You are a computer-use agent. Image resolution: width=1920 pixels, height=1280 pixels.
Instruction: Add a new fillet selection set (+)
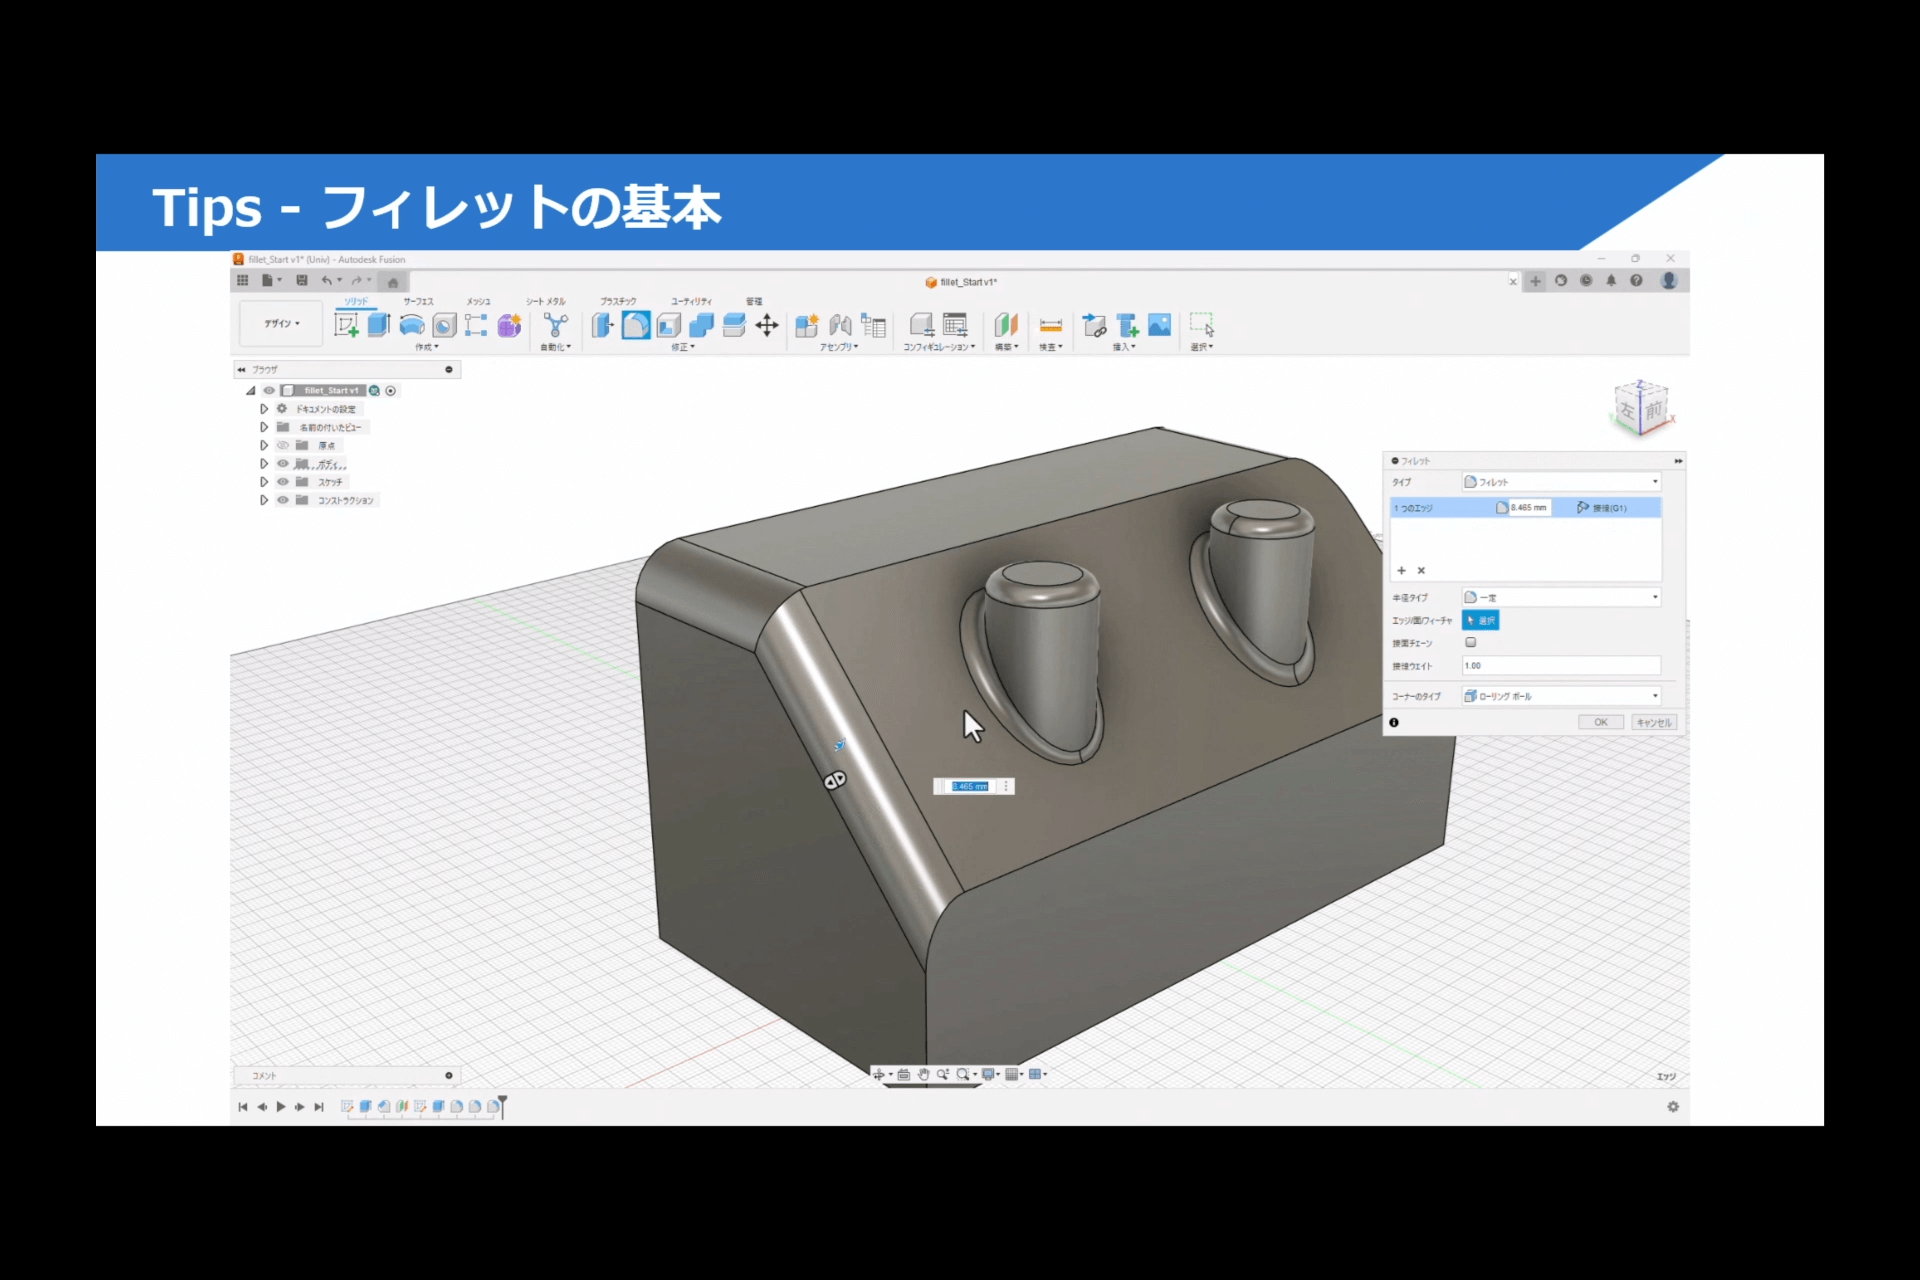pos(1401,571)
